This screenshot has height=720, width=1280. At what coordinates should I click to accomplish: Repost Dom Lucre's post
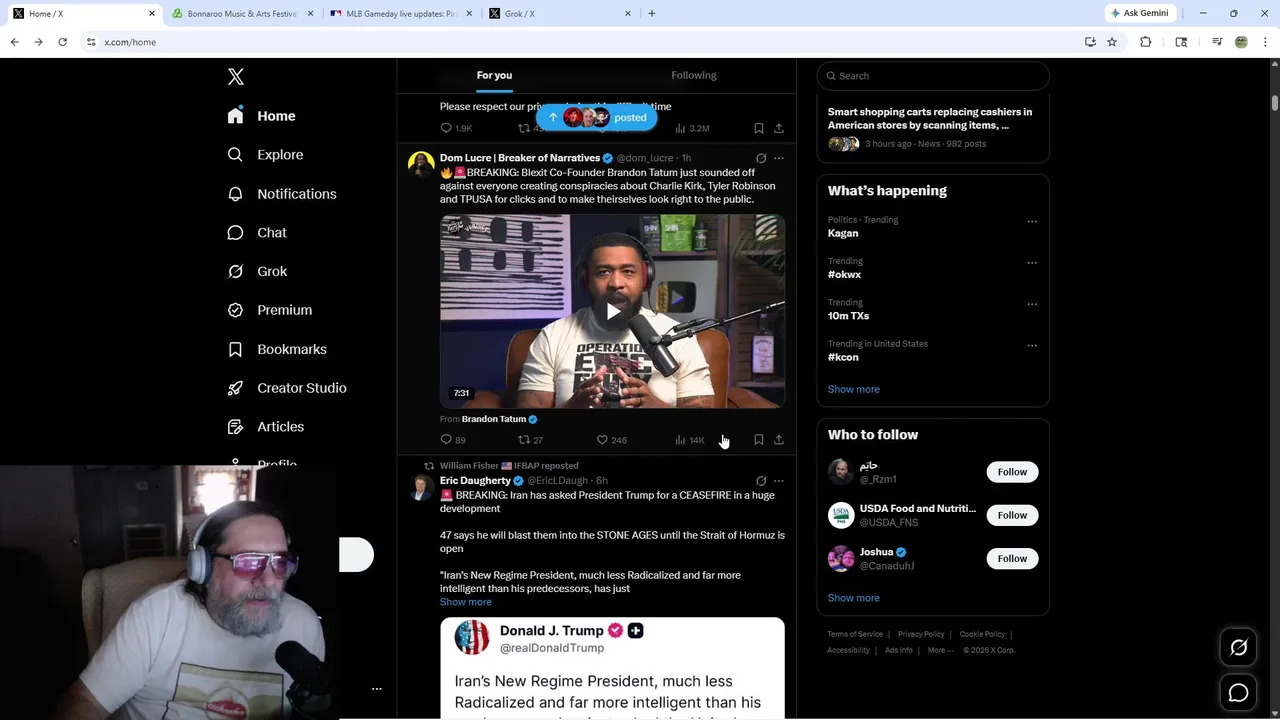530,440
